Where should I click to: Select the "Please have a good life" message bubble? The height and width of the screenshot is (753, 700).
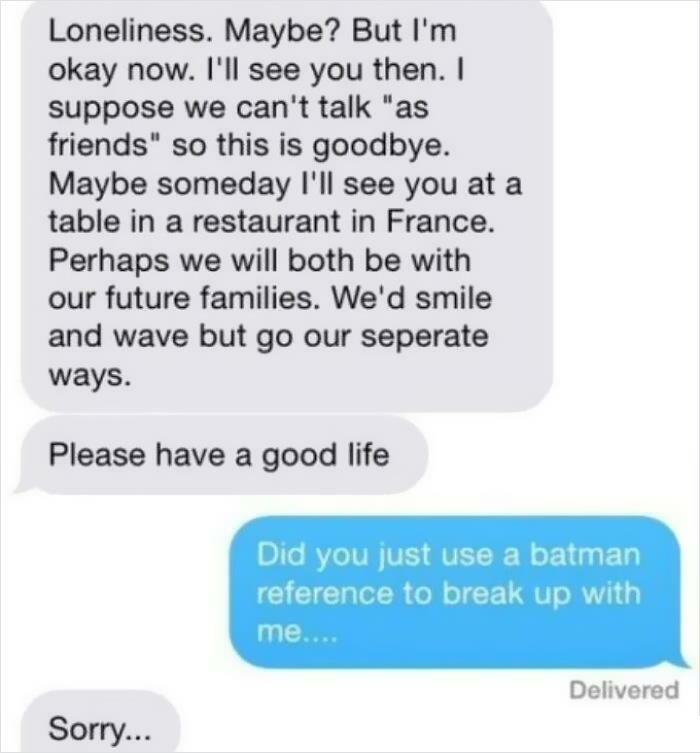pos(221,455)
